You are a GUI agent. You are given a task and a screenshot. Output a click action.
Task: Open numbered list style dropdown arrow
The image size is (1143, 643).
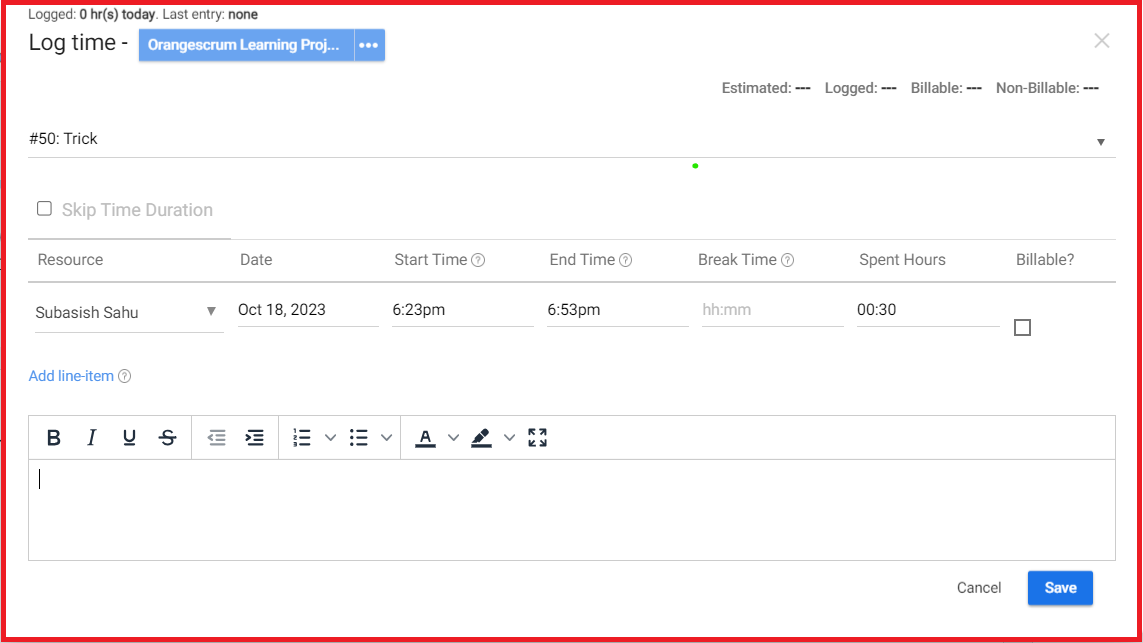tap(330, 437)
